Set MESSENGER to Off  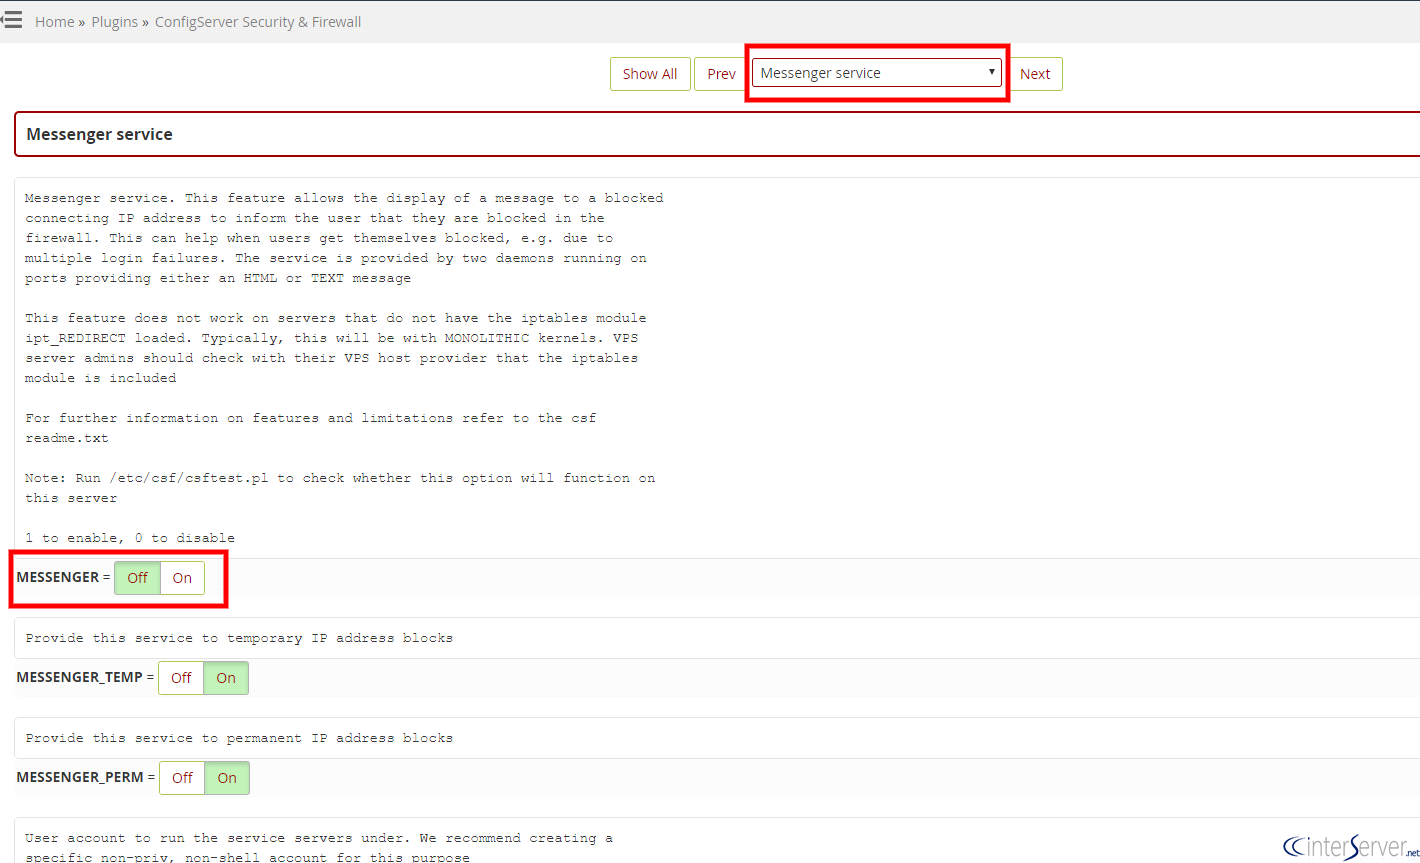[138, 578]
